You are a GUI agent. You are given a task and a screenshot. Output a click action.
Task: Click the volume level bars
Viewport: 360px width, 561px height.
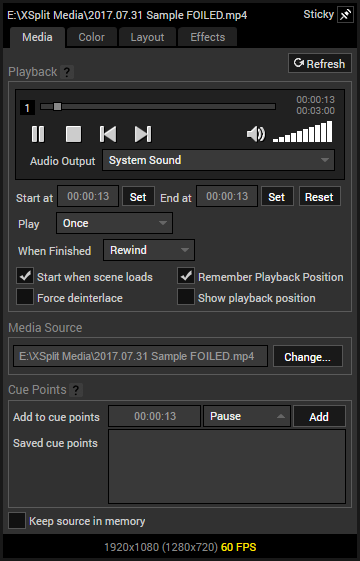point(303,132)
